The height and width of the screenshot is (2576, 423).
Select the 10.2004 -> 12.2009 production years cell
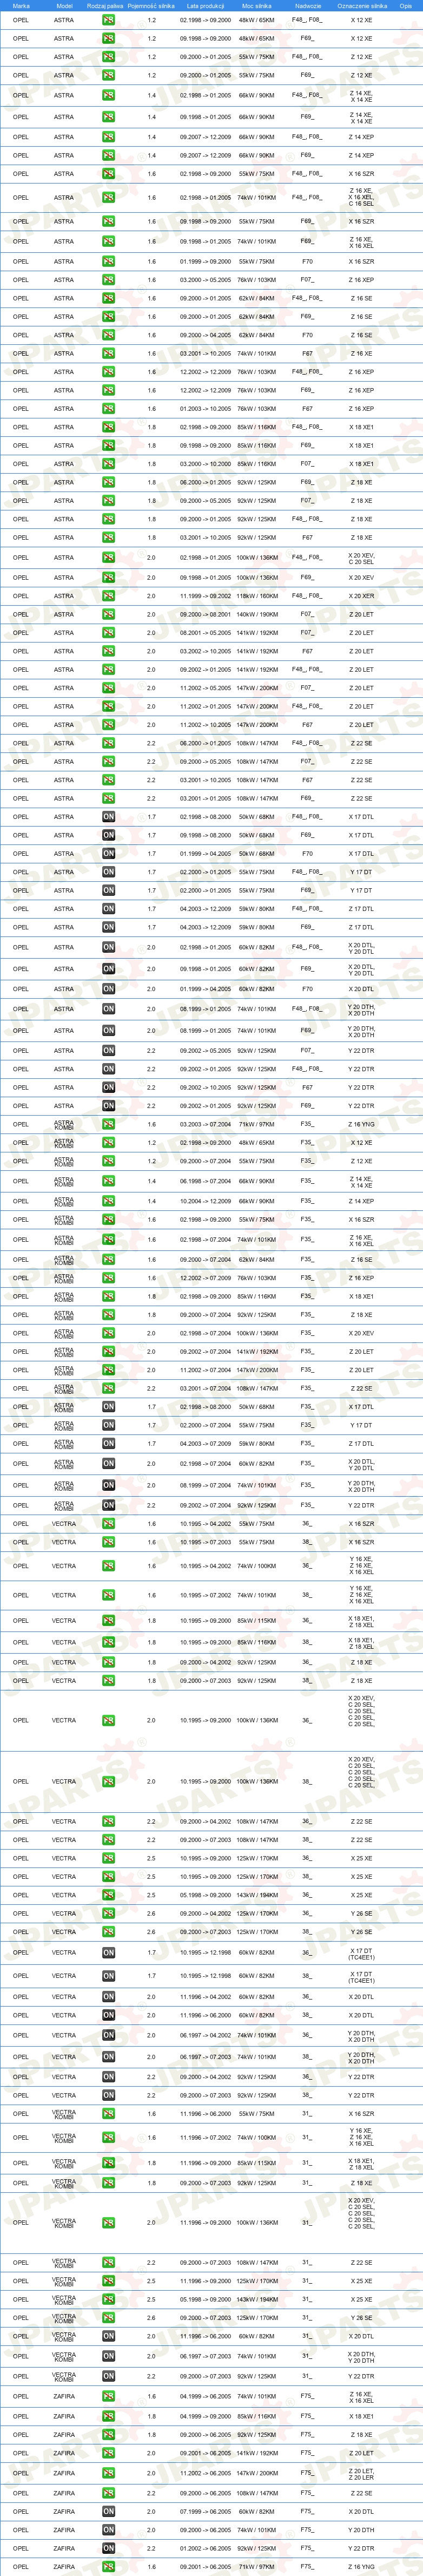(205, 1201)
